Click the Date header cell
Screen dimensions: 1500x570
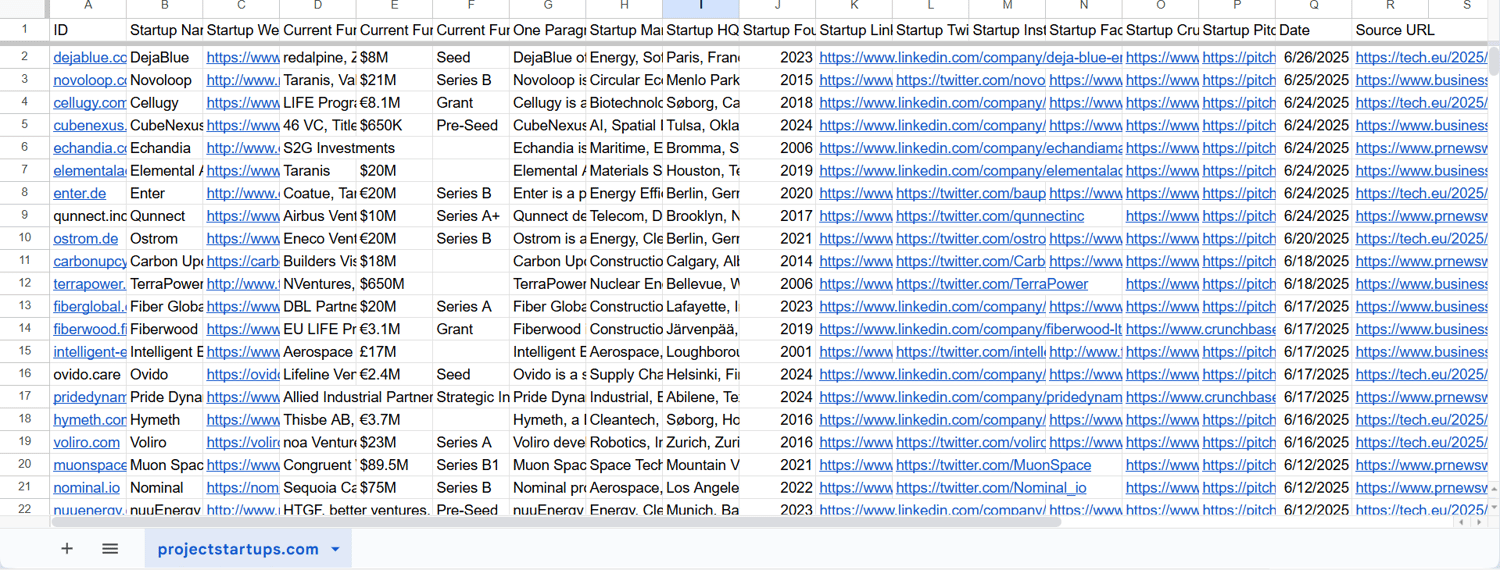click(x=1313, y=30)
